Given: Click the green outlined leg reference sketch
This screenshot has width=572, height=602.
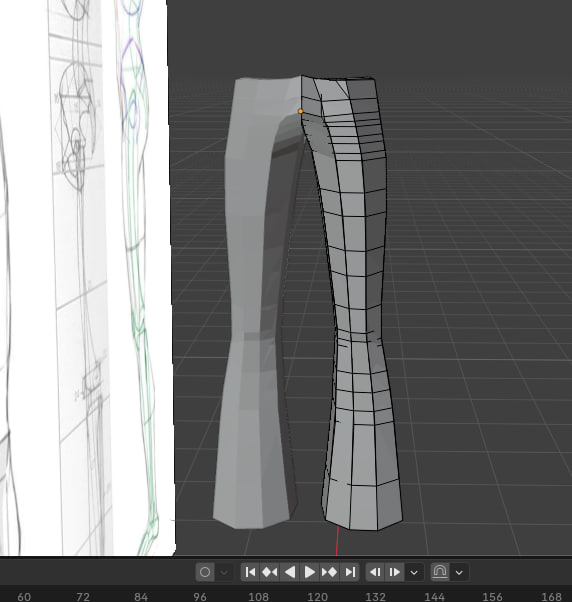Looking at the screenshot, I should click(x=138, y=276).
